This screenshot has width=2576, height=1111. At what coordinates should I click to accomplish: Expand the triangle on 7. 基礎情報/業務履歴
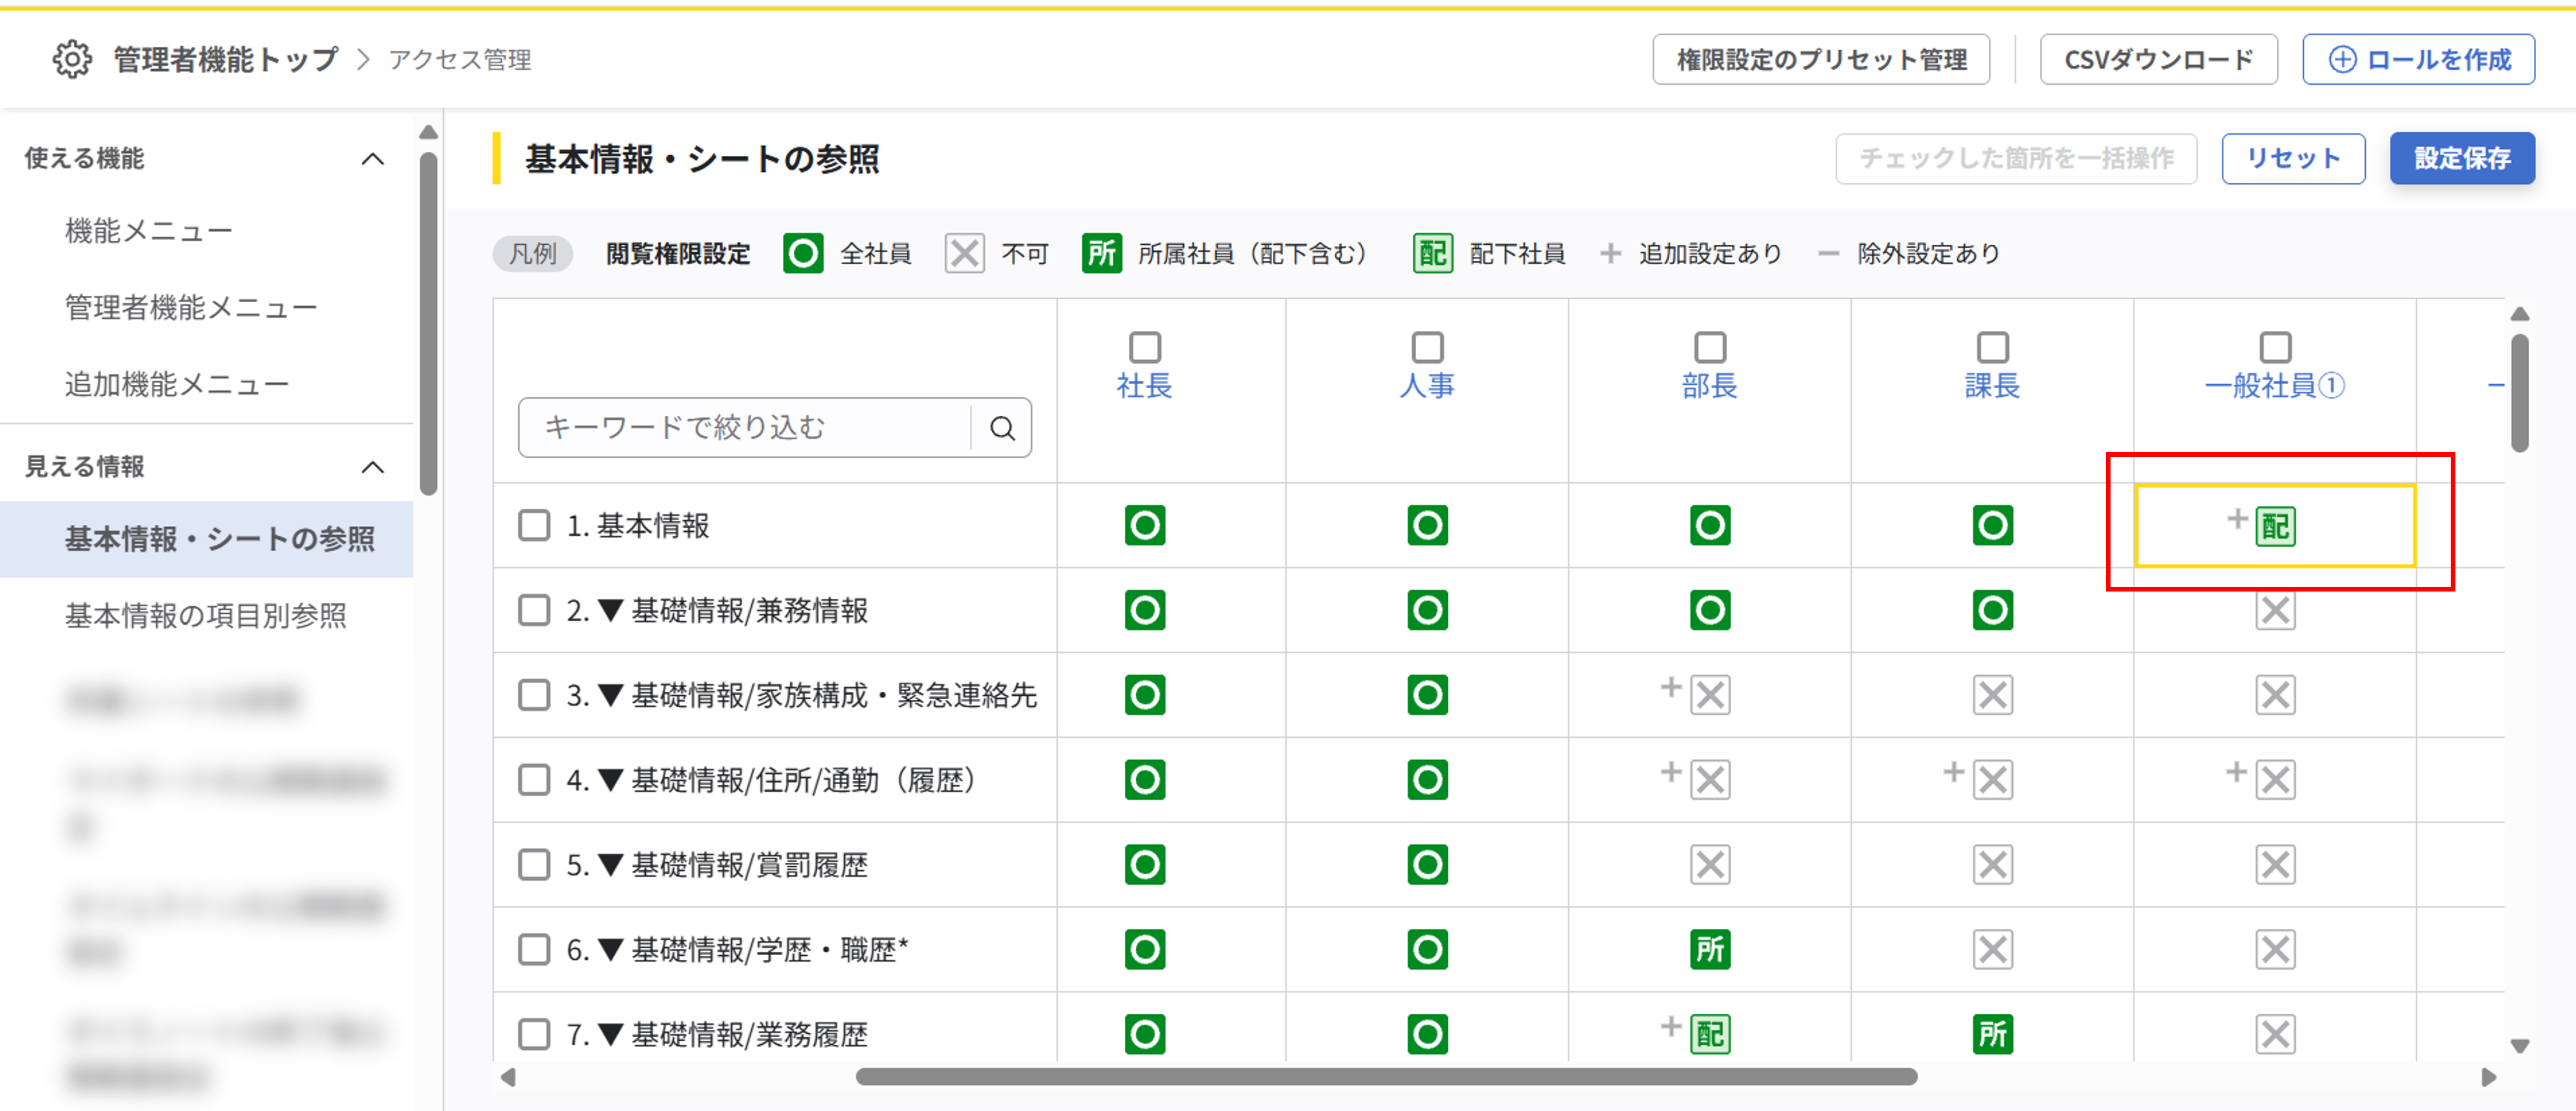tap(610, 1035)
